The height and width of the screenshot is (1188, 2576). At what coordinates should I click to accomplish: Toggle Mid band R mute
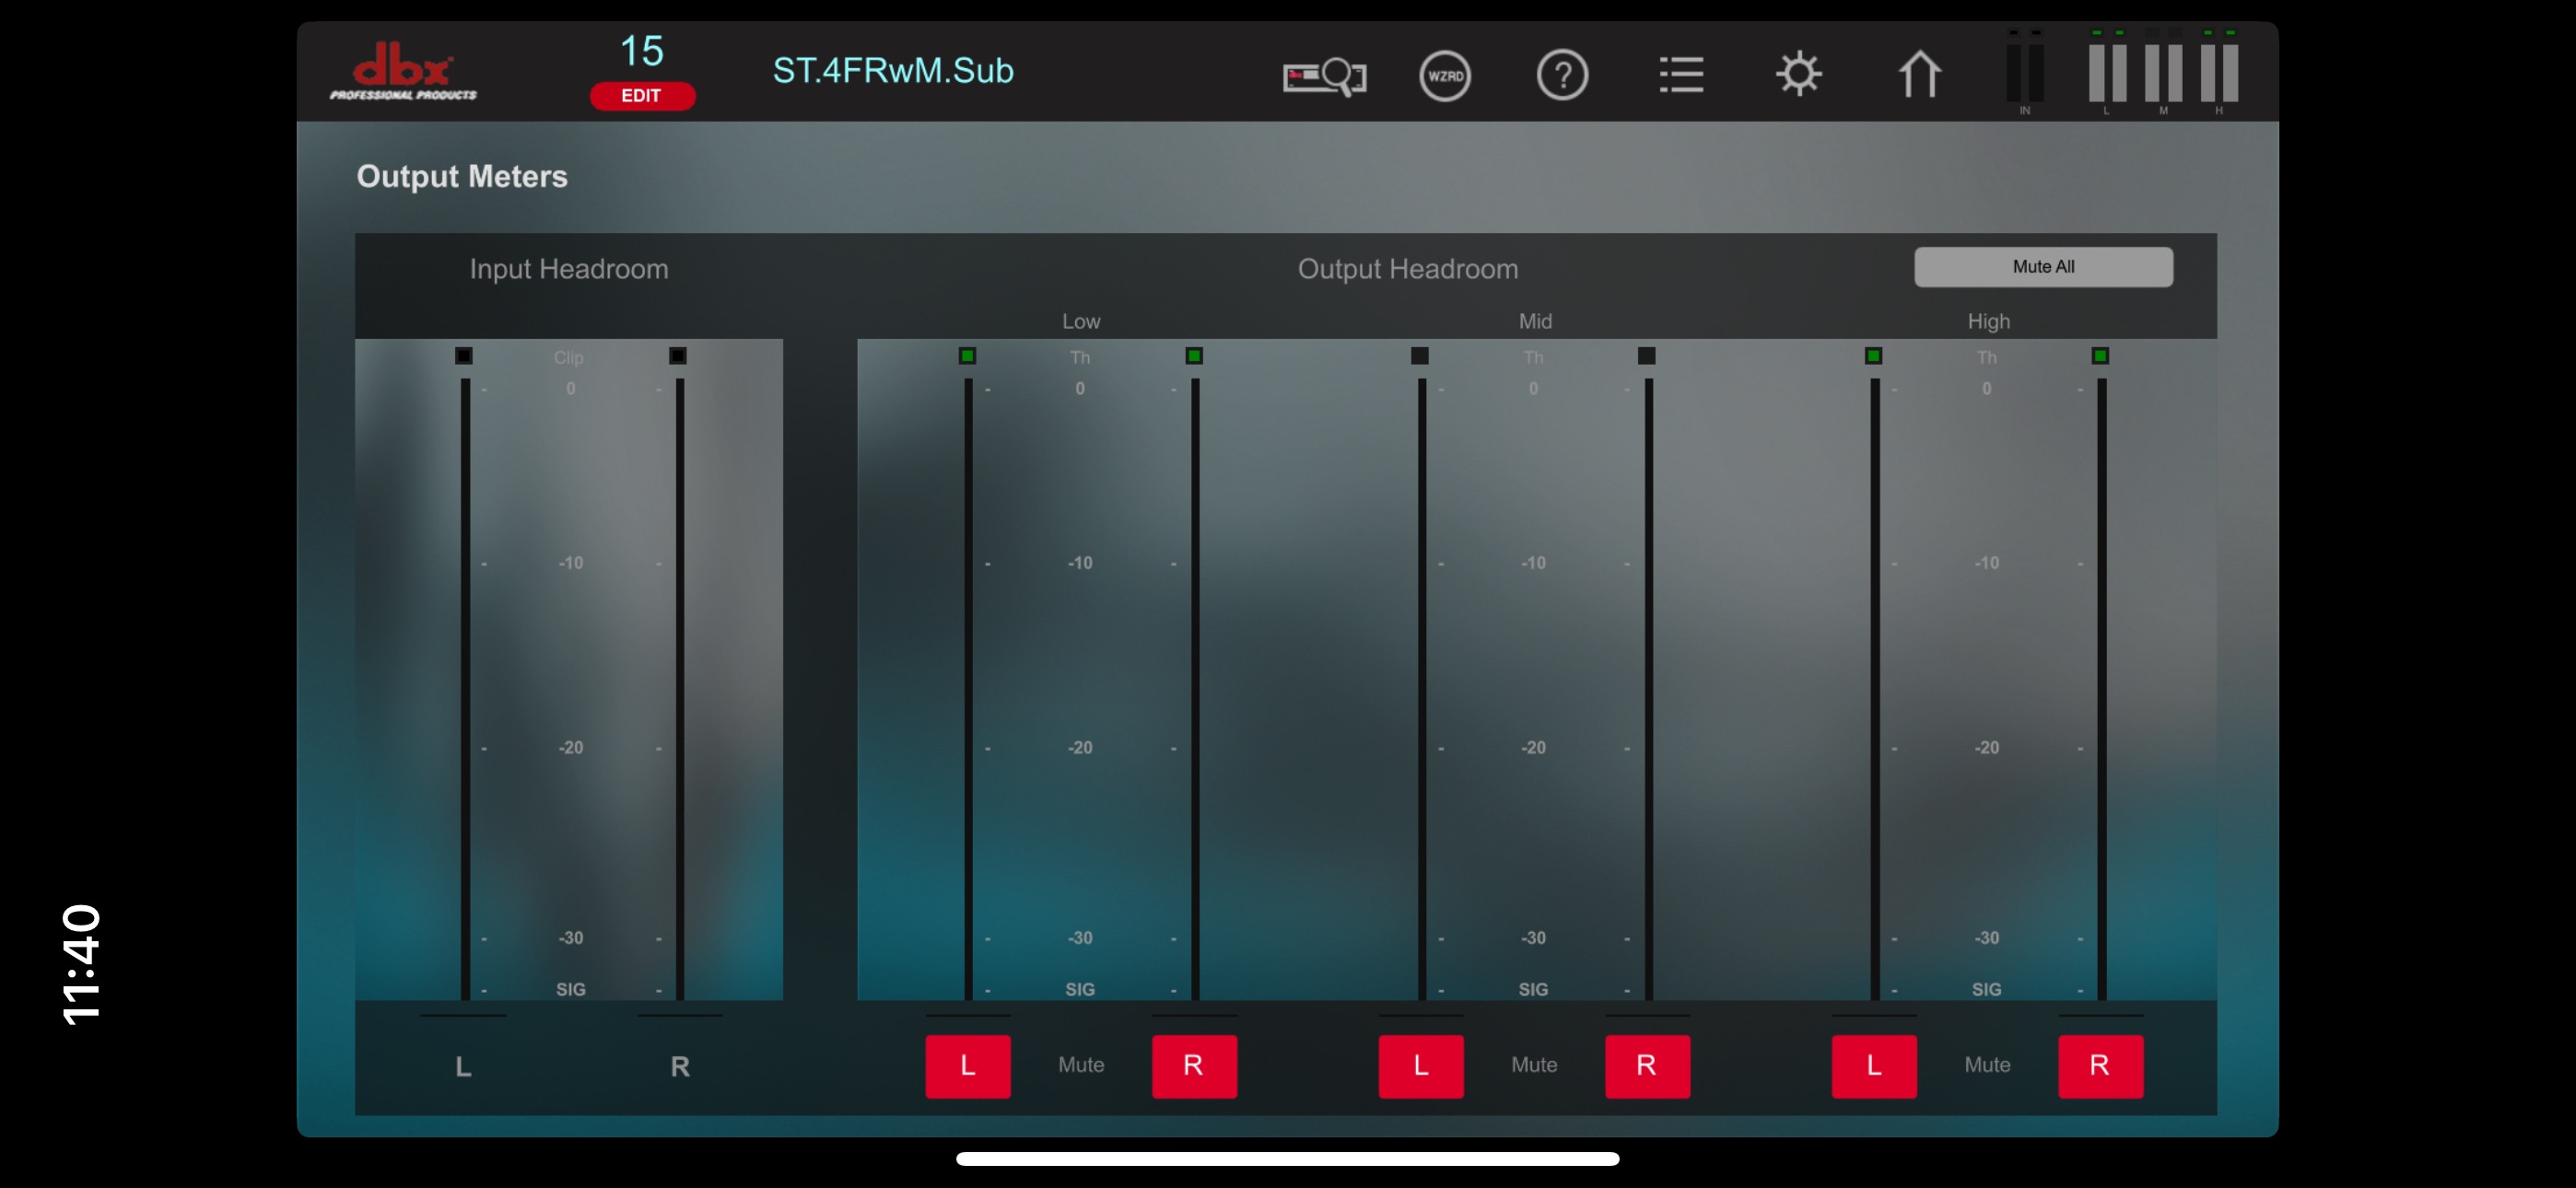(x=1647, y=1066)
